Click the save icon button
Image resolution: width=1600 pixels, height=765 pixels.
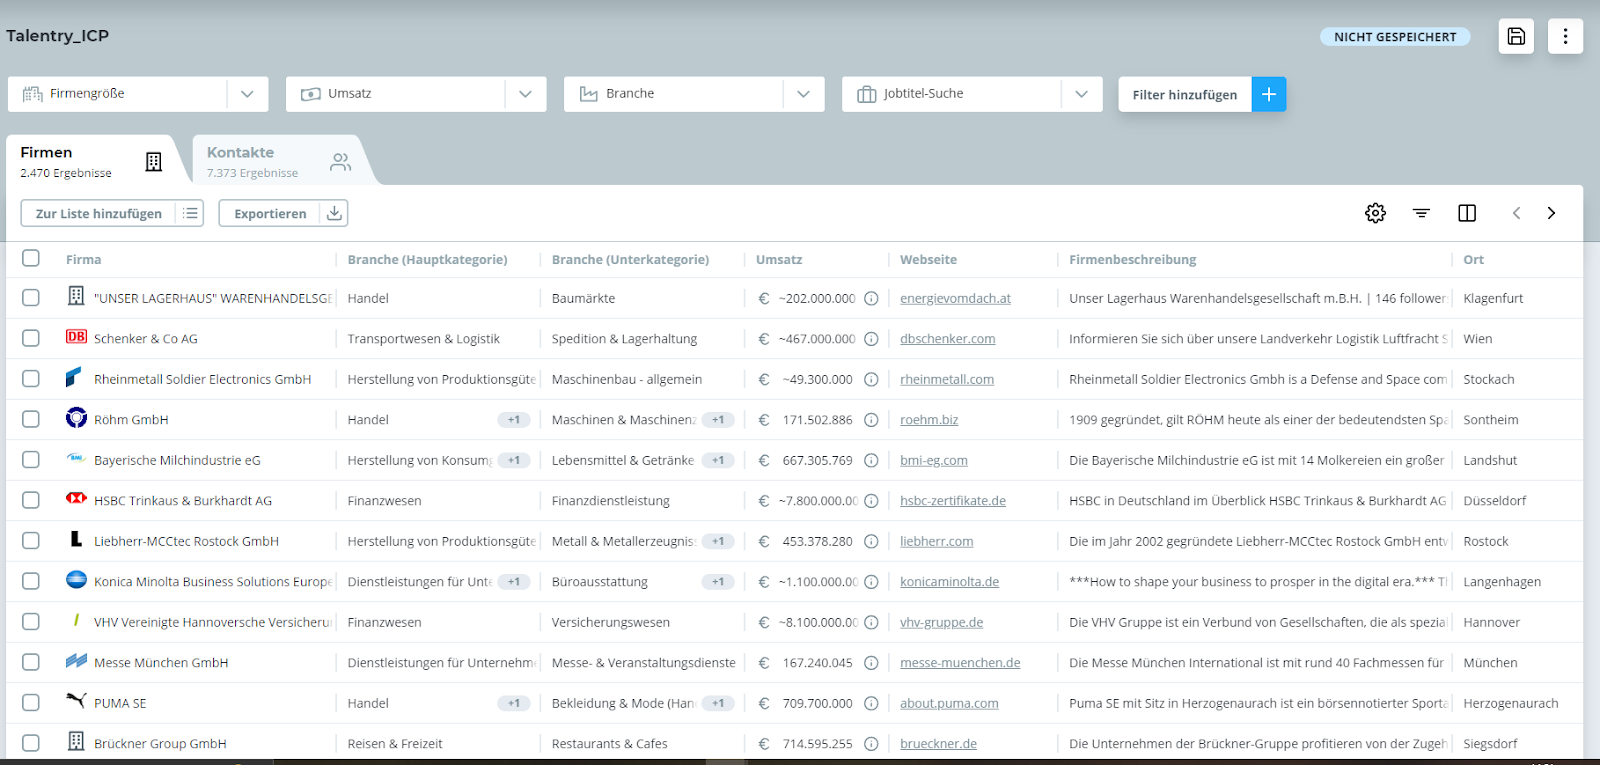tap(1516, 36)
